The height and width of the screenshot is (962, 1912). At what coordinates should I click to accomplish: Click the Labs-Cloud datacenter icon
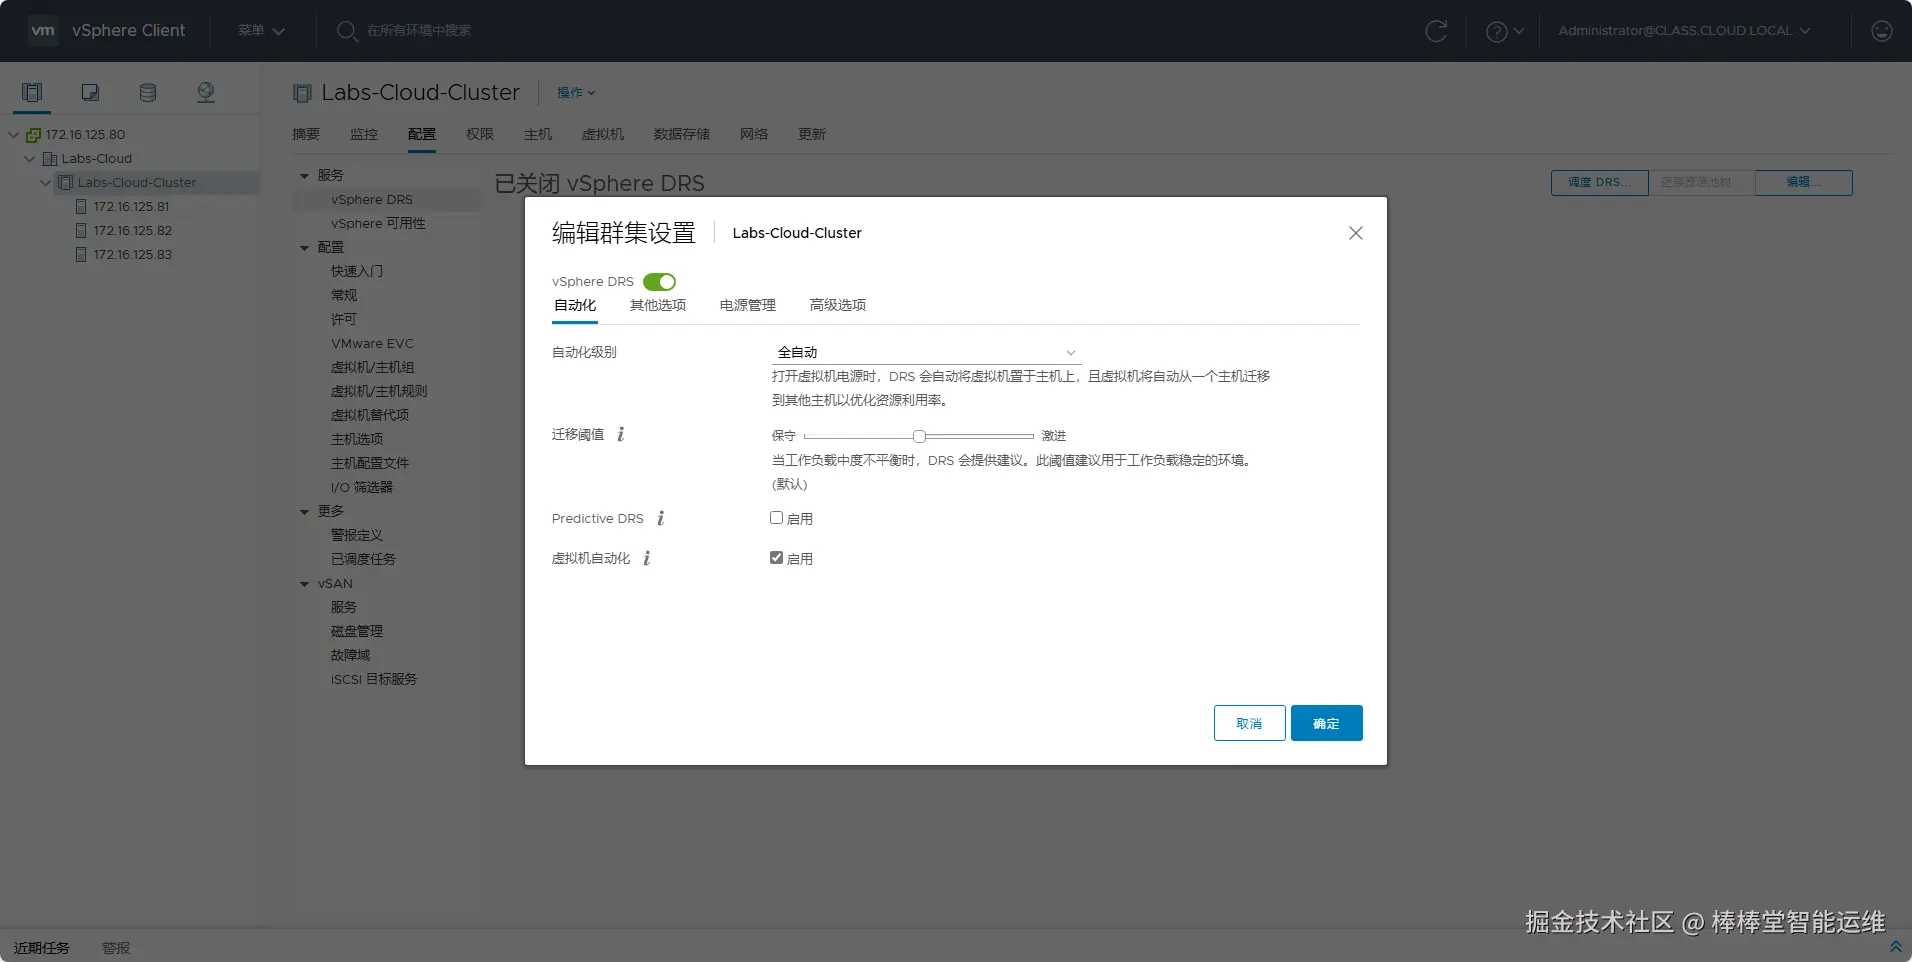(x=50, y=159)
